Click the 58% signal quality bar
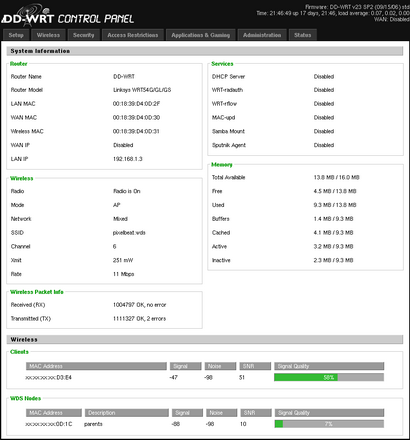 329,377
